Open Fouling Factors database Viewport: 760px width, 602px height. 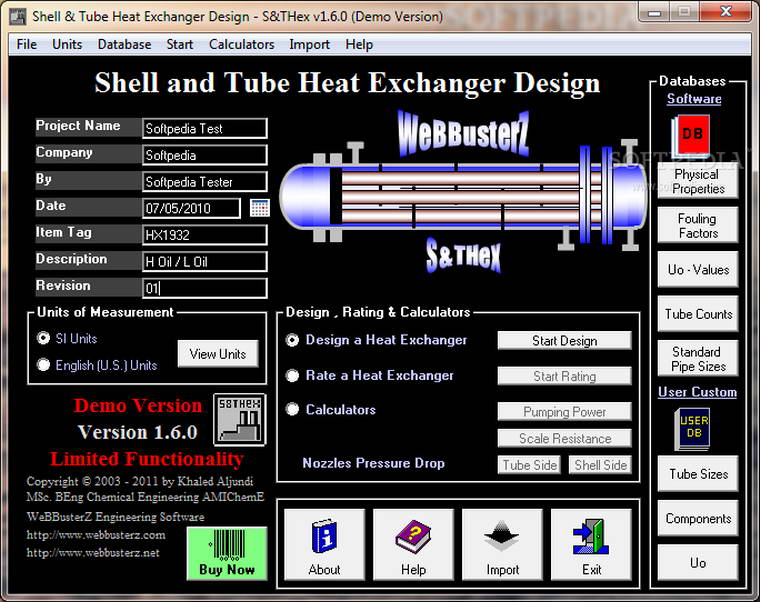tap(697, 225)
